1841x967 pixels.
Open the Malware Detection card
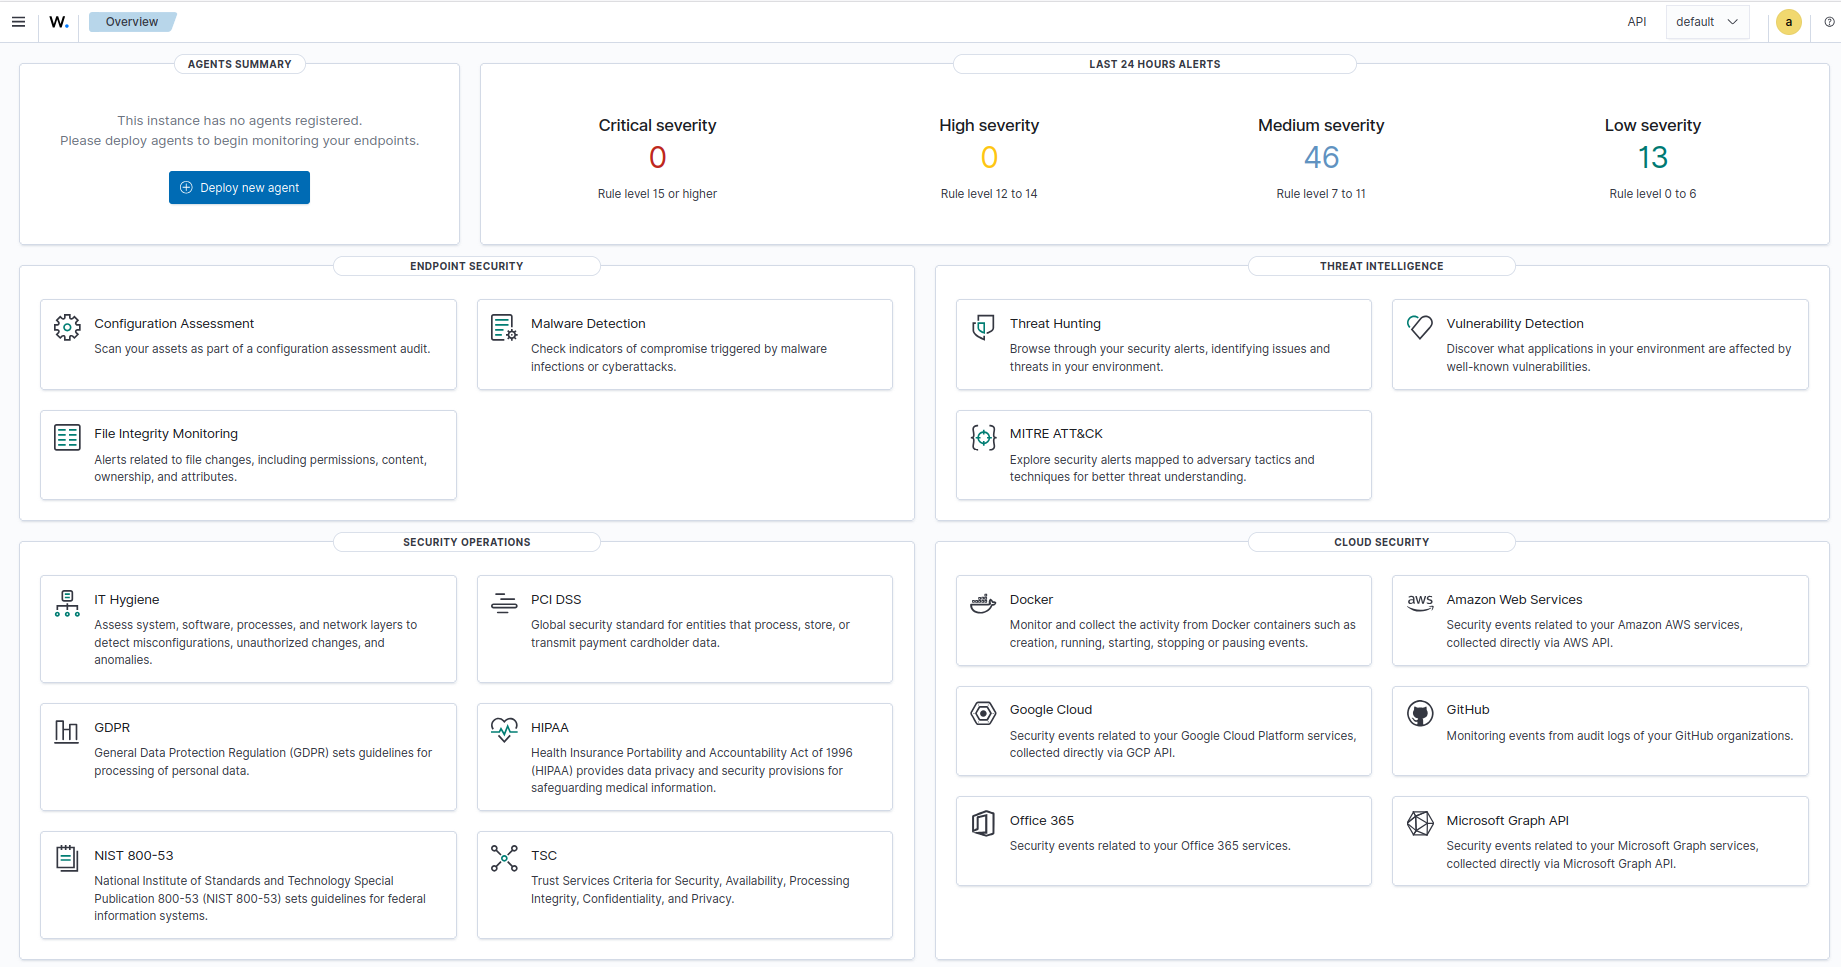coord(684,344)
